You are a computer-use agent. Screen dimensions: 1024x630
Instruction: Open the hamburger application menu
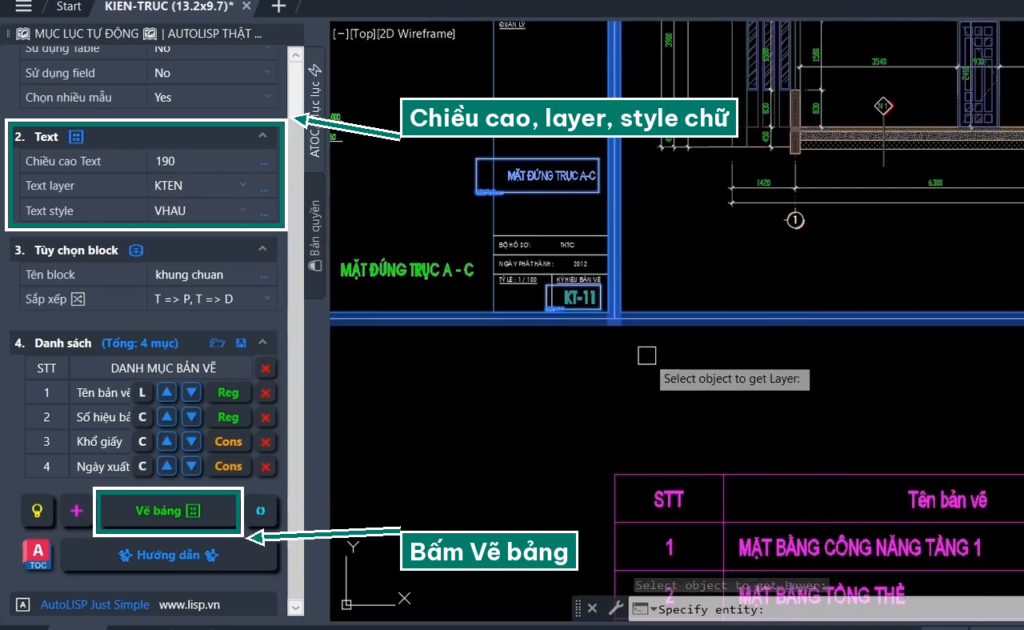point(24,7)
